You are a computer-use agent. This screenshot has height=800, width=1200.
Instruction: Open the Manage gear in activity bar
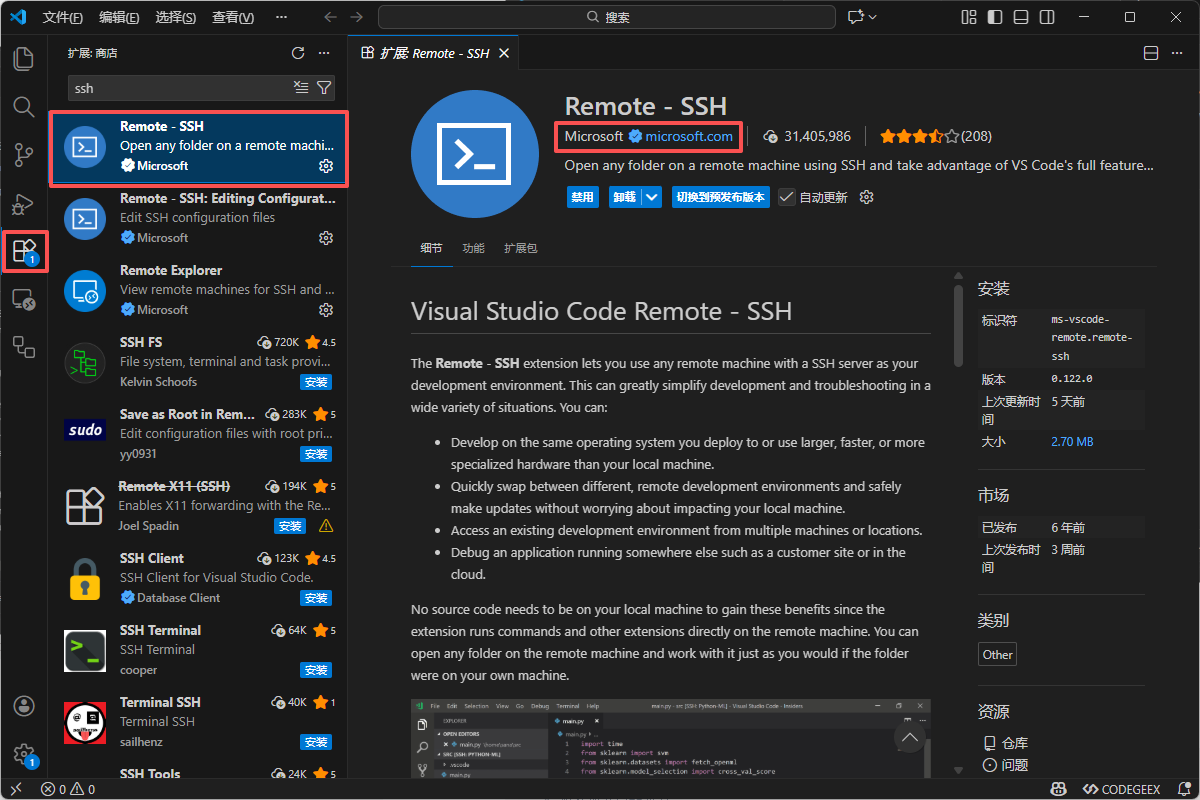point(24,754)
